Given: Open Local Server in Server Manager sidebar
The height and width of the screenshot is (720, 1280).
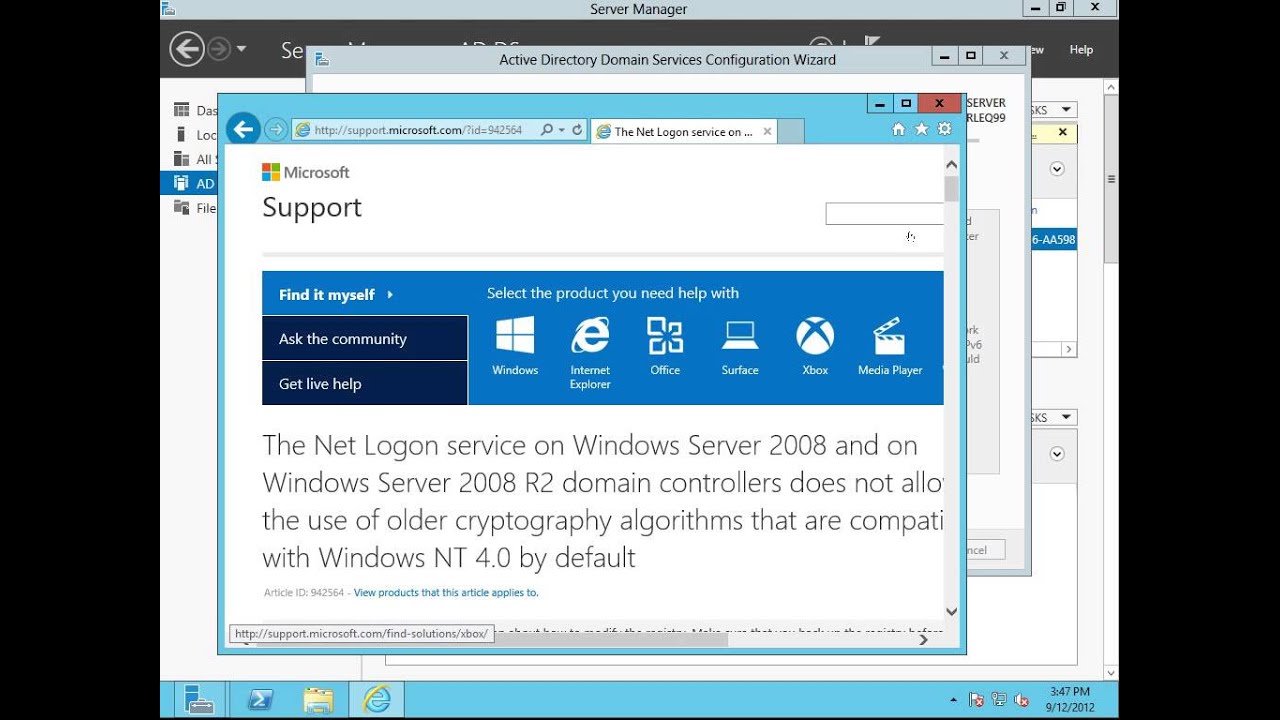Looking at the screenshot, I should coord(195,134).
